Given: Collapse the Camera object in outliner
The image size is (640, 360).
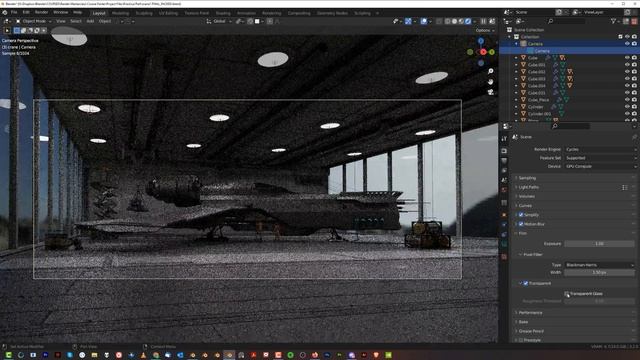Looking at the screenshot, I should click(516, 44).
